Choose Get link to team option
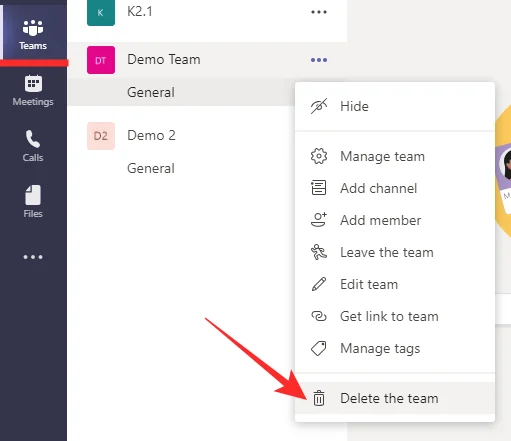The height and width of the screenshot is (441, 511). 395,316
